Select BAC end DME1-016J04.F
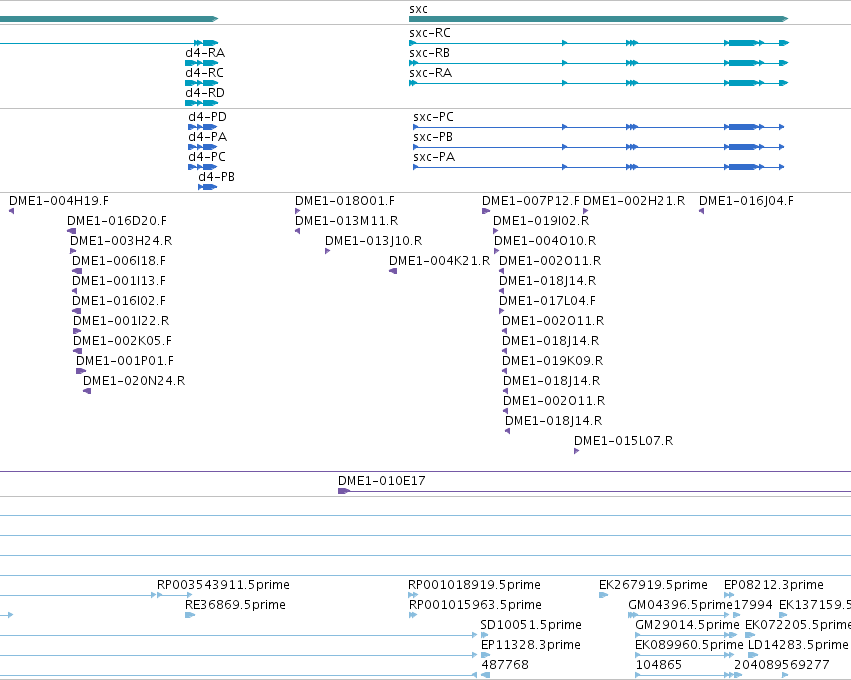851x680 pixels. (746, 201)
